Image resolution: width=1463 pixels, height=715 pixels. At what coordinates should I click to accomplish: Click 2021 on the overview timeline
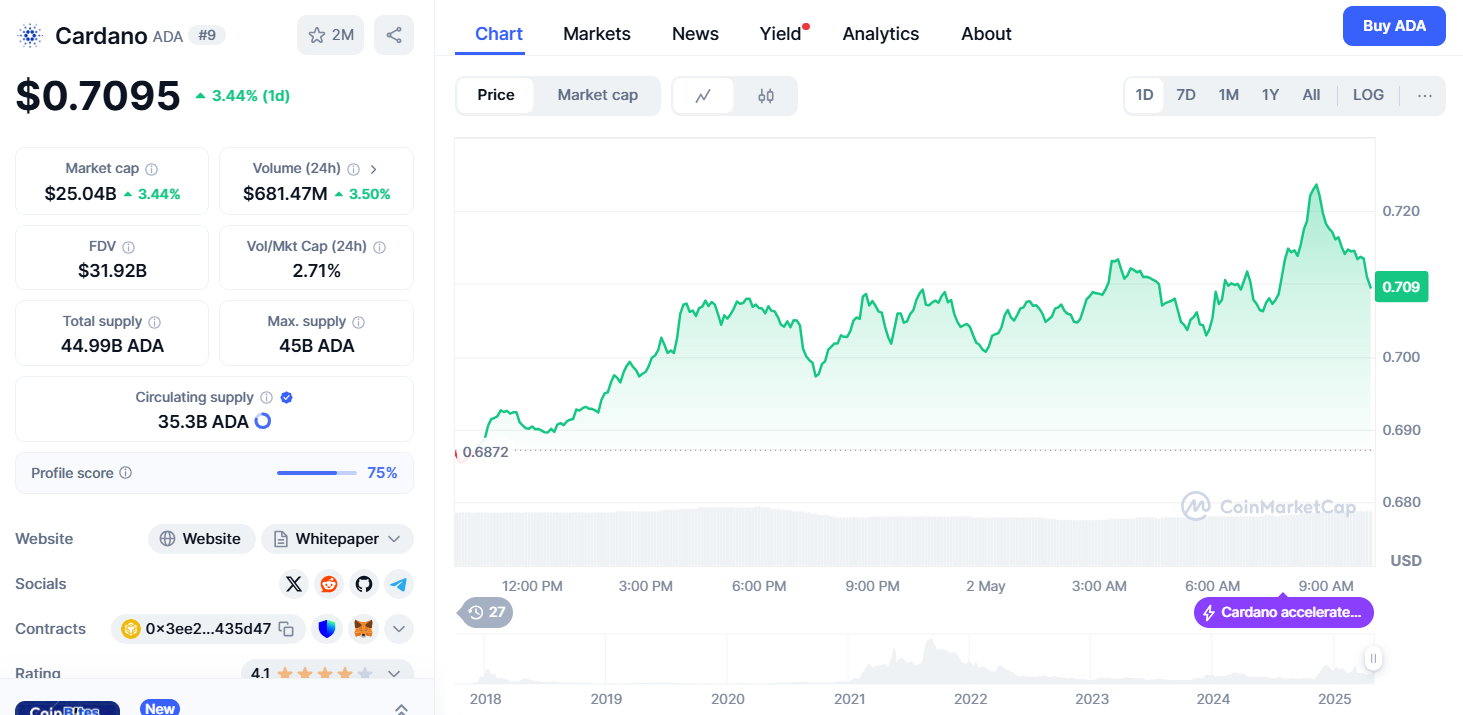pos(849,699)
